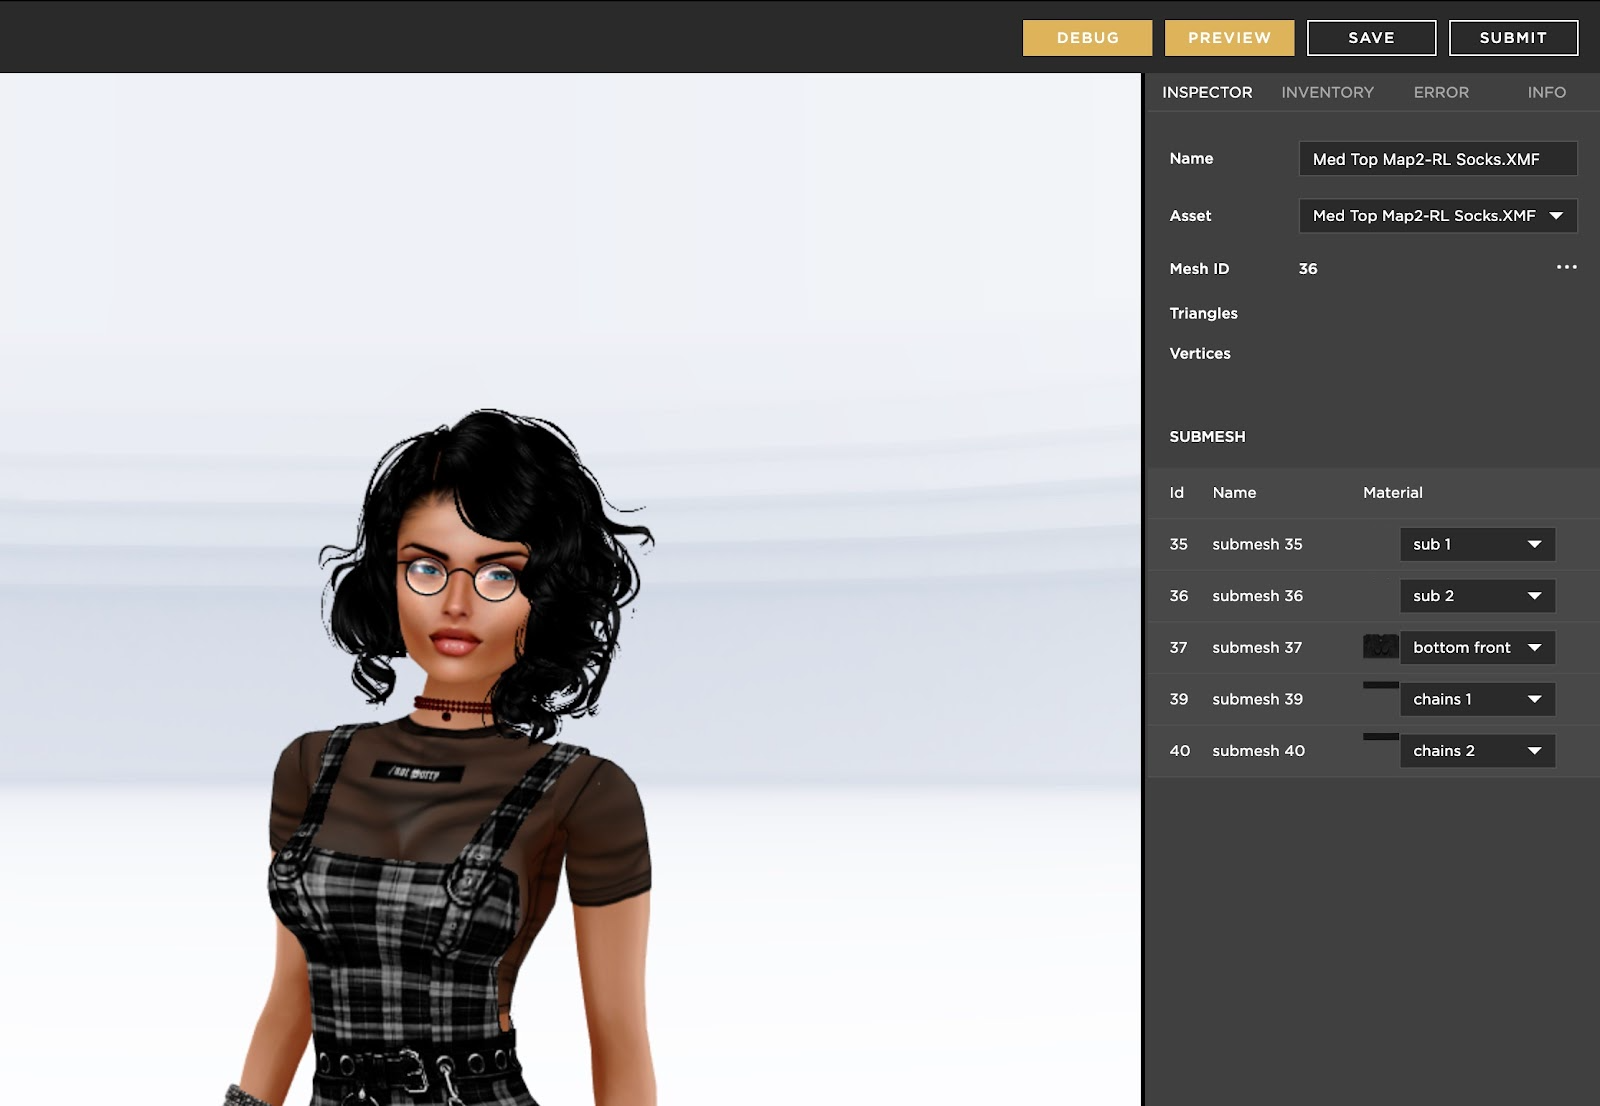Open the 'chains 2' material dropdown
This screenshot has height=1106, width=1600.
pyautogui.click(x=1478, y=750)
